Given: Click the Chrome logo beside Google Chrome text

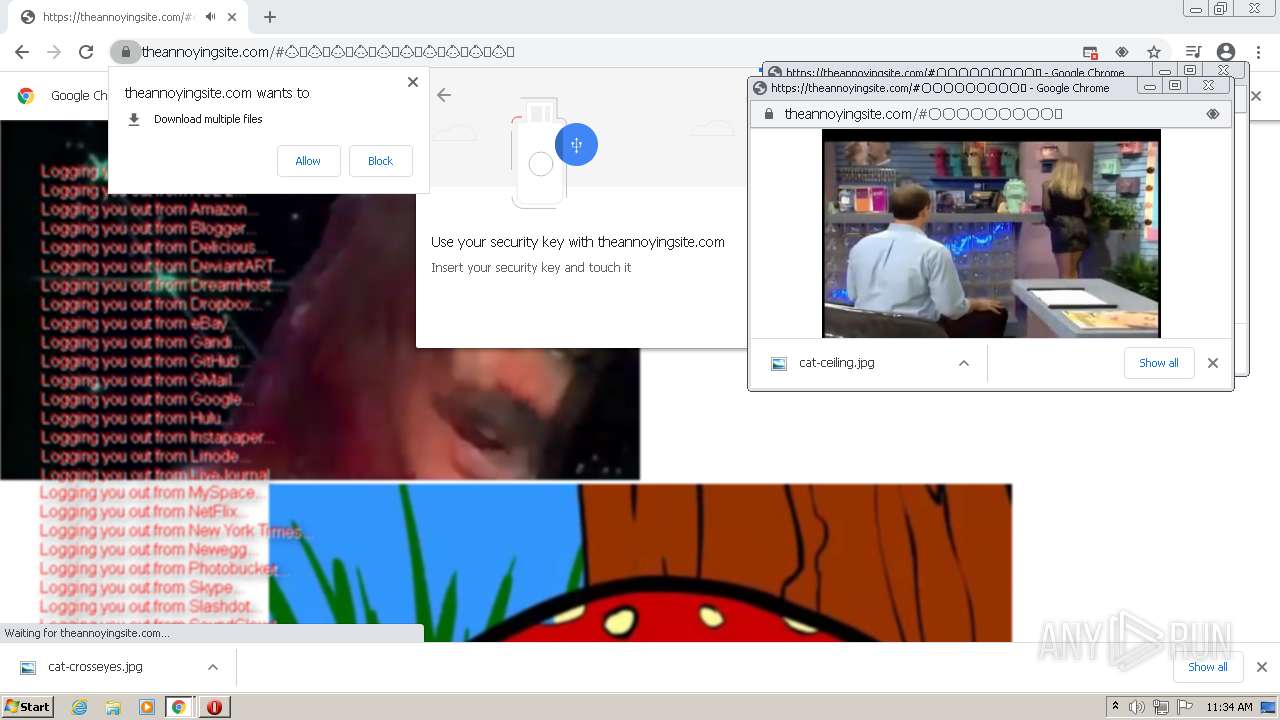Looking at the screenshot, I should point(26,95).
